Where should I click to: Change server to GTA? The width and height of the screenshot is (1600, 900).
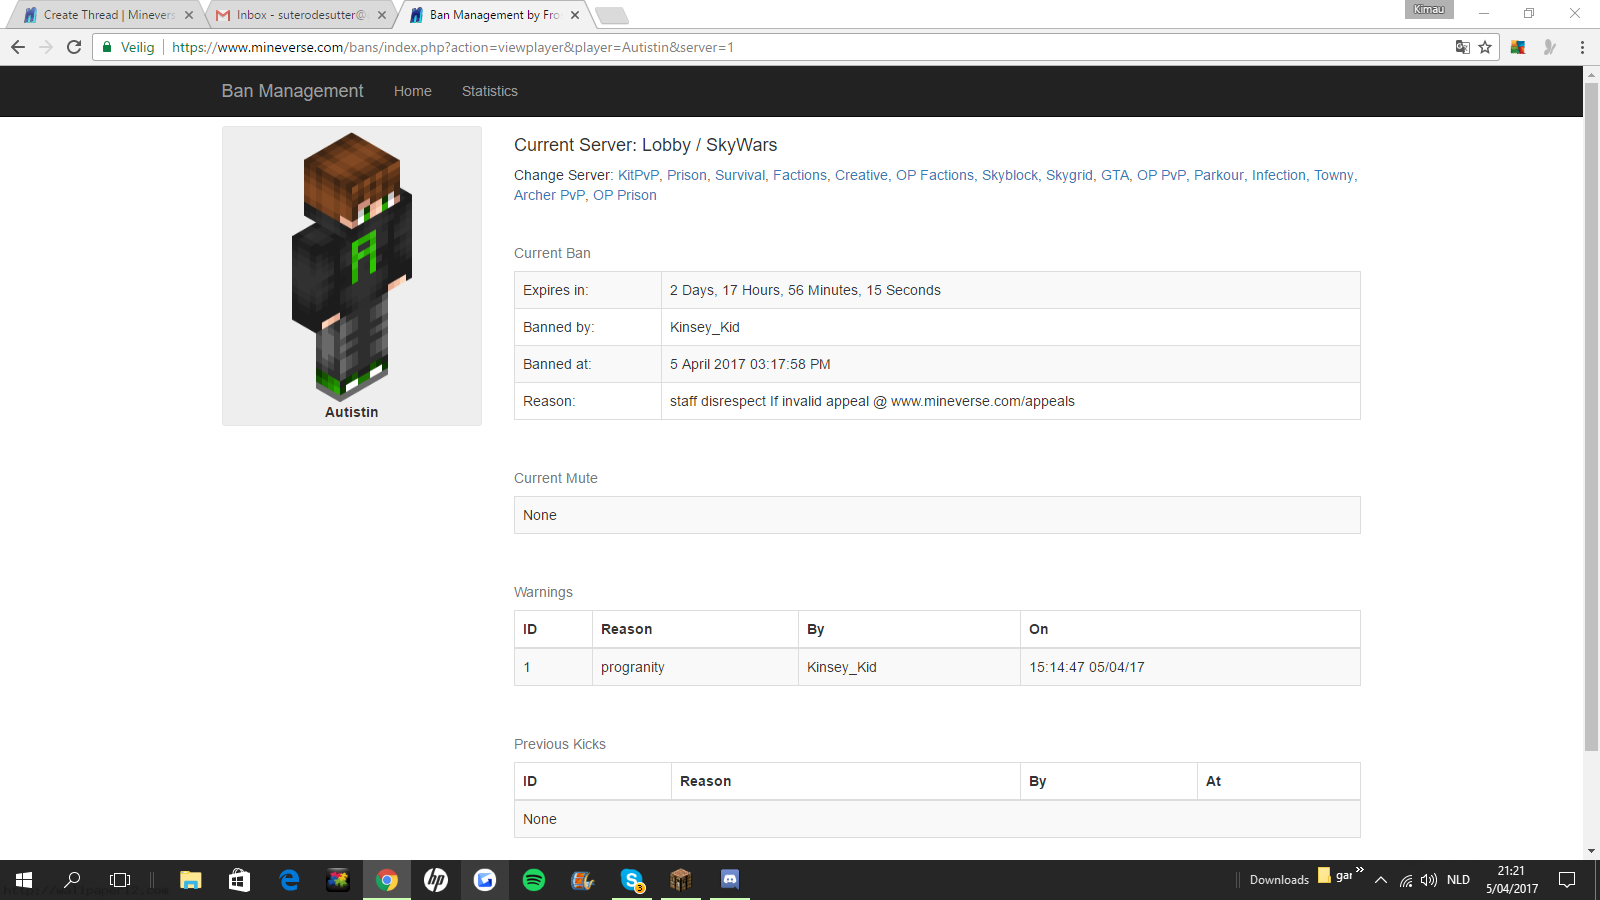(x=1114, y=175)
